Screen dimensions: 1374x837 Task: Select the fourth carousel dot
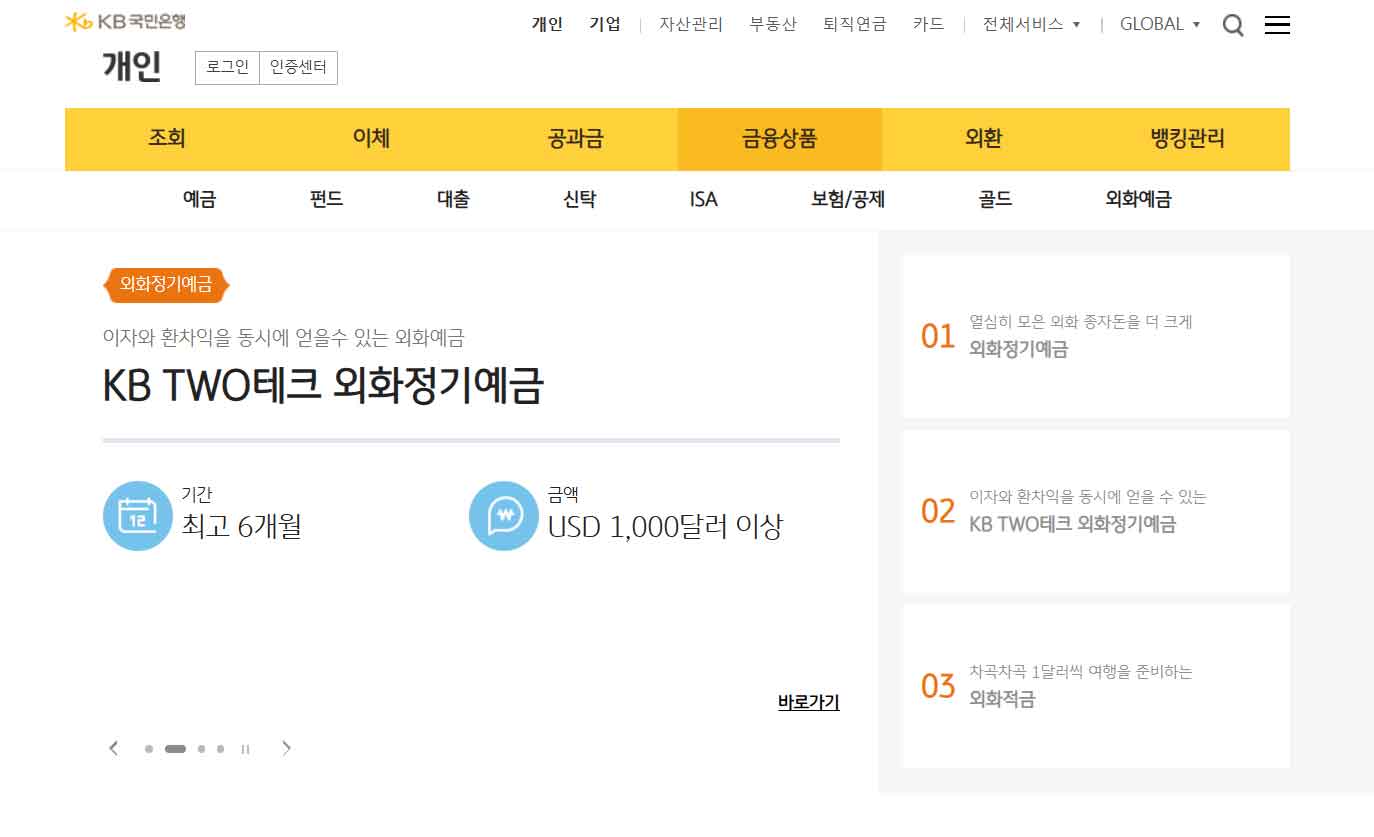[220, 749]
